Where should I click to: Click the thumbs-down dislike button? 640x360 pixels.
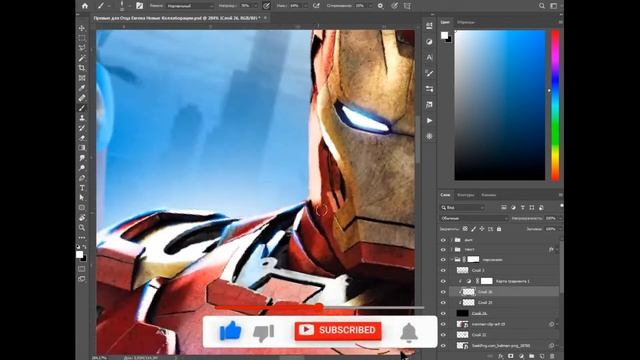(264, 333)
